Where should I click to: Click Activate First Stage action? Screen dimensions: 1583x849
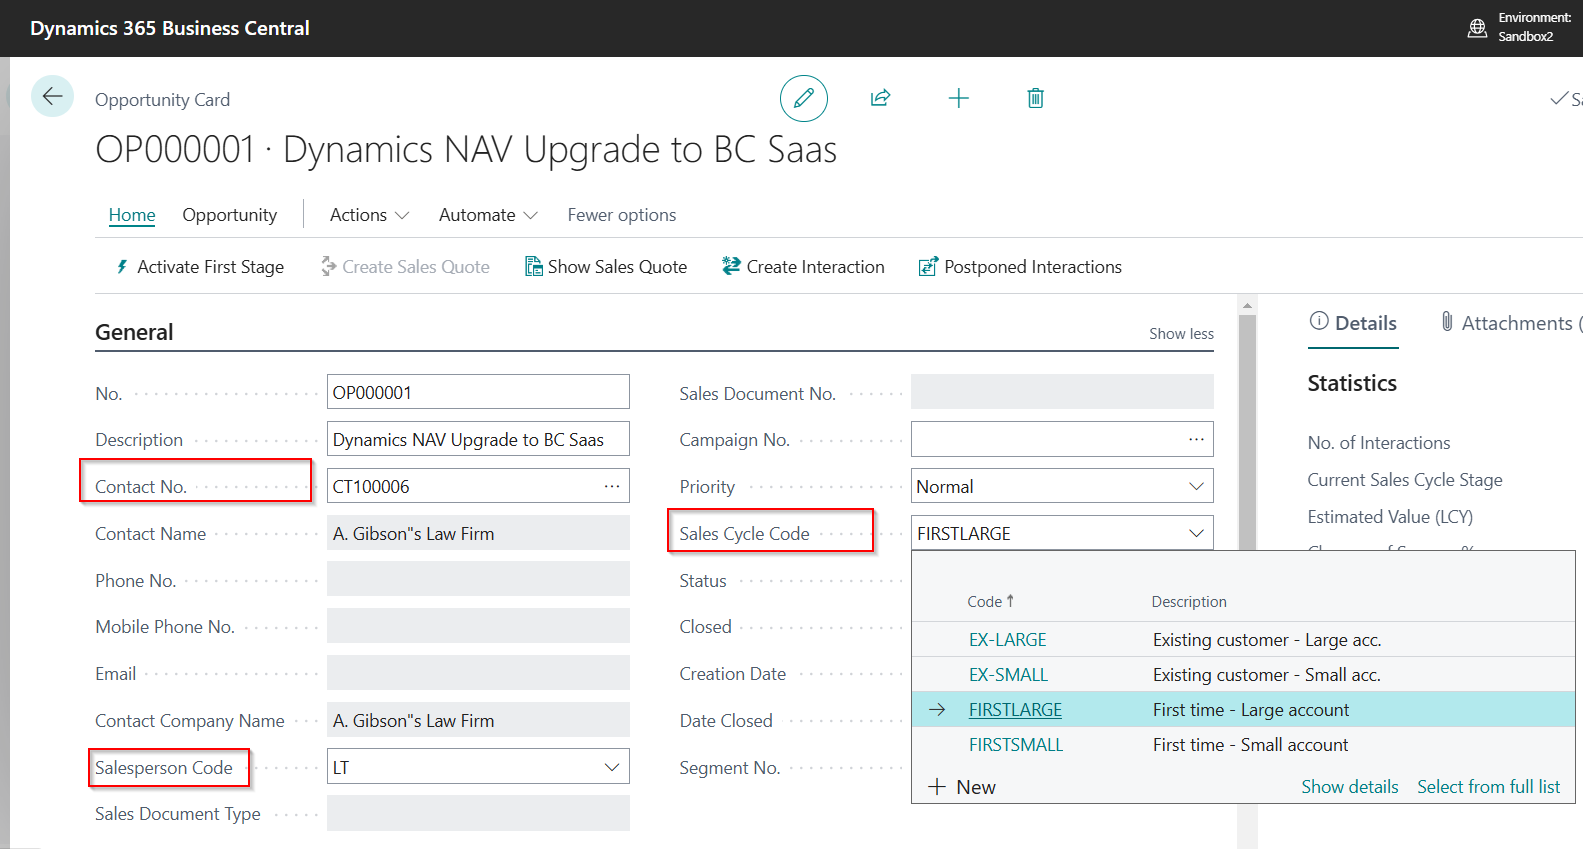[200, 267]
